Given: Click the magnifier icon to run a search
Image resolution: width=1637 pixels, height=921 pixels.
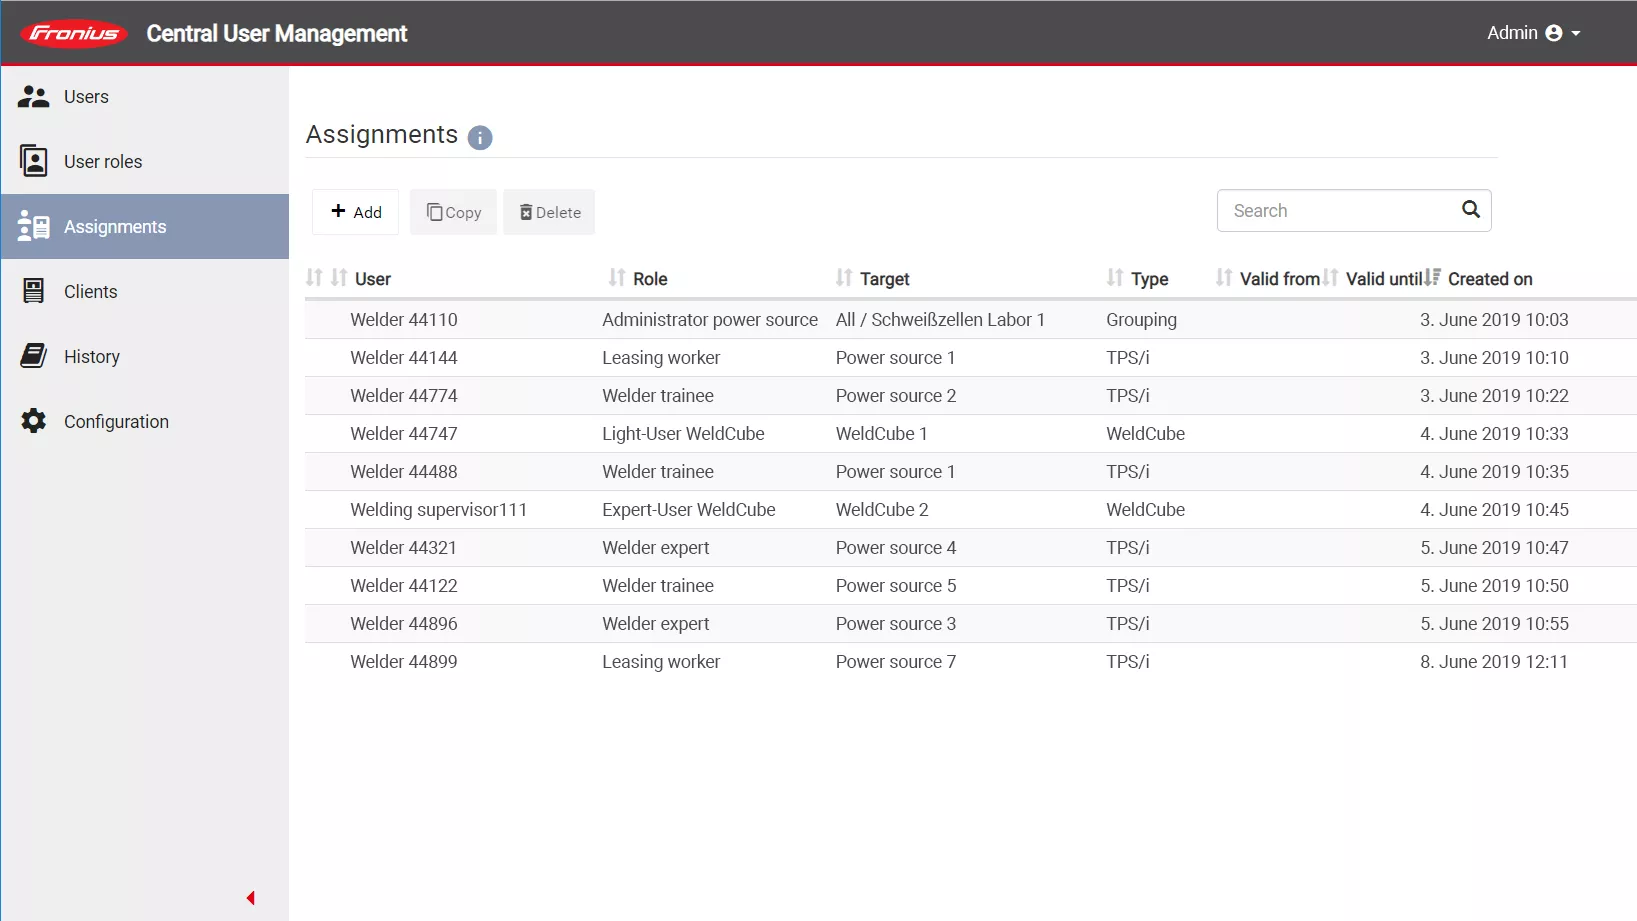Looking at the screenshot, I should pyautogui.click(x=1470, y=209).
